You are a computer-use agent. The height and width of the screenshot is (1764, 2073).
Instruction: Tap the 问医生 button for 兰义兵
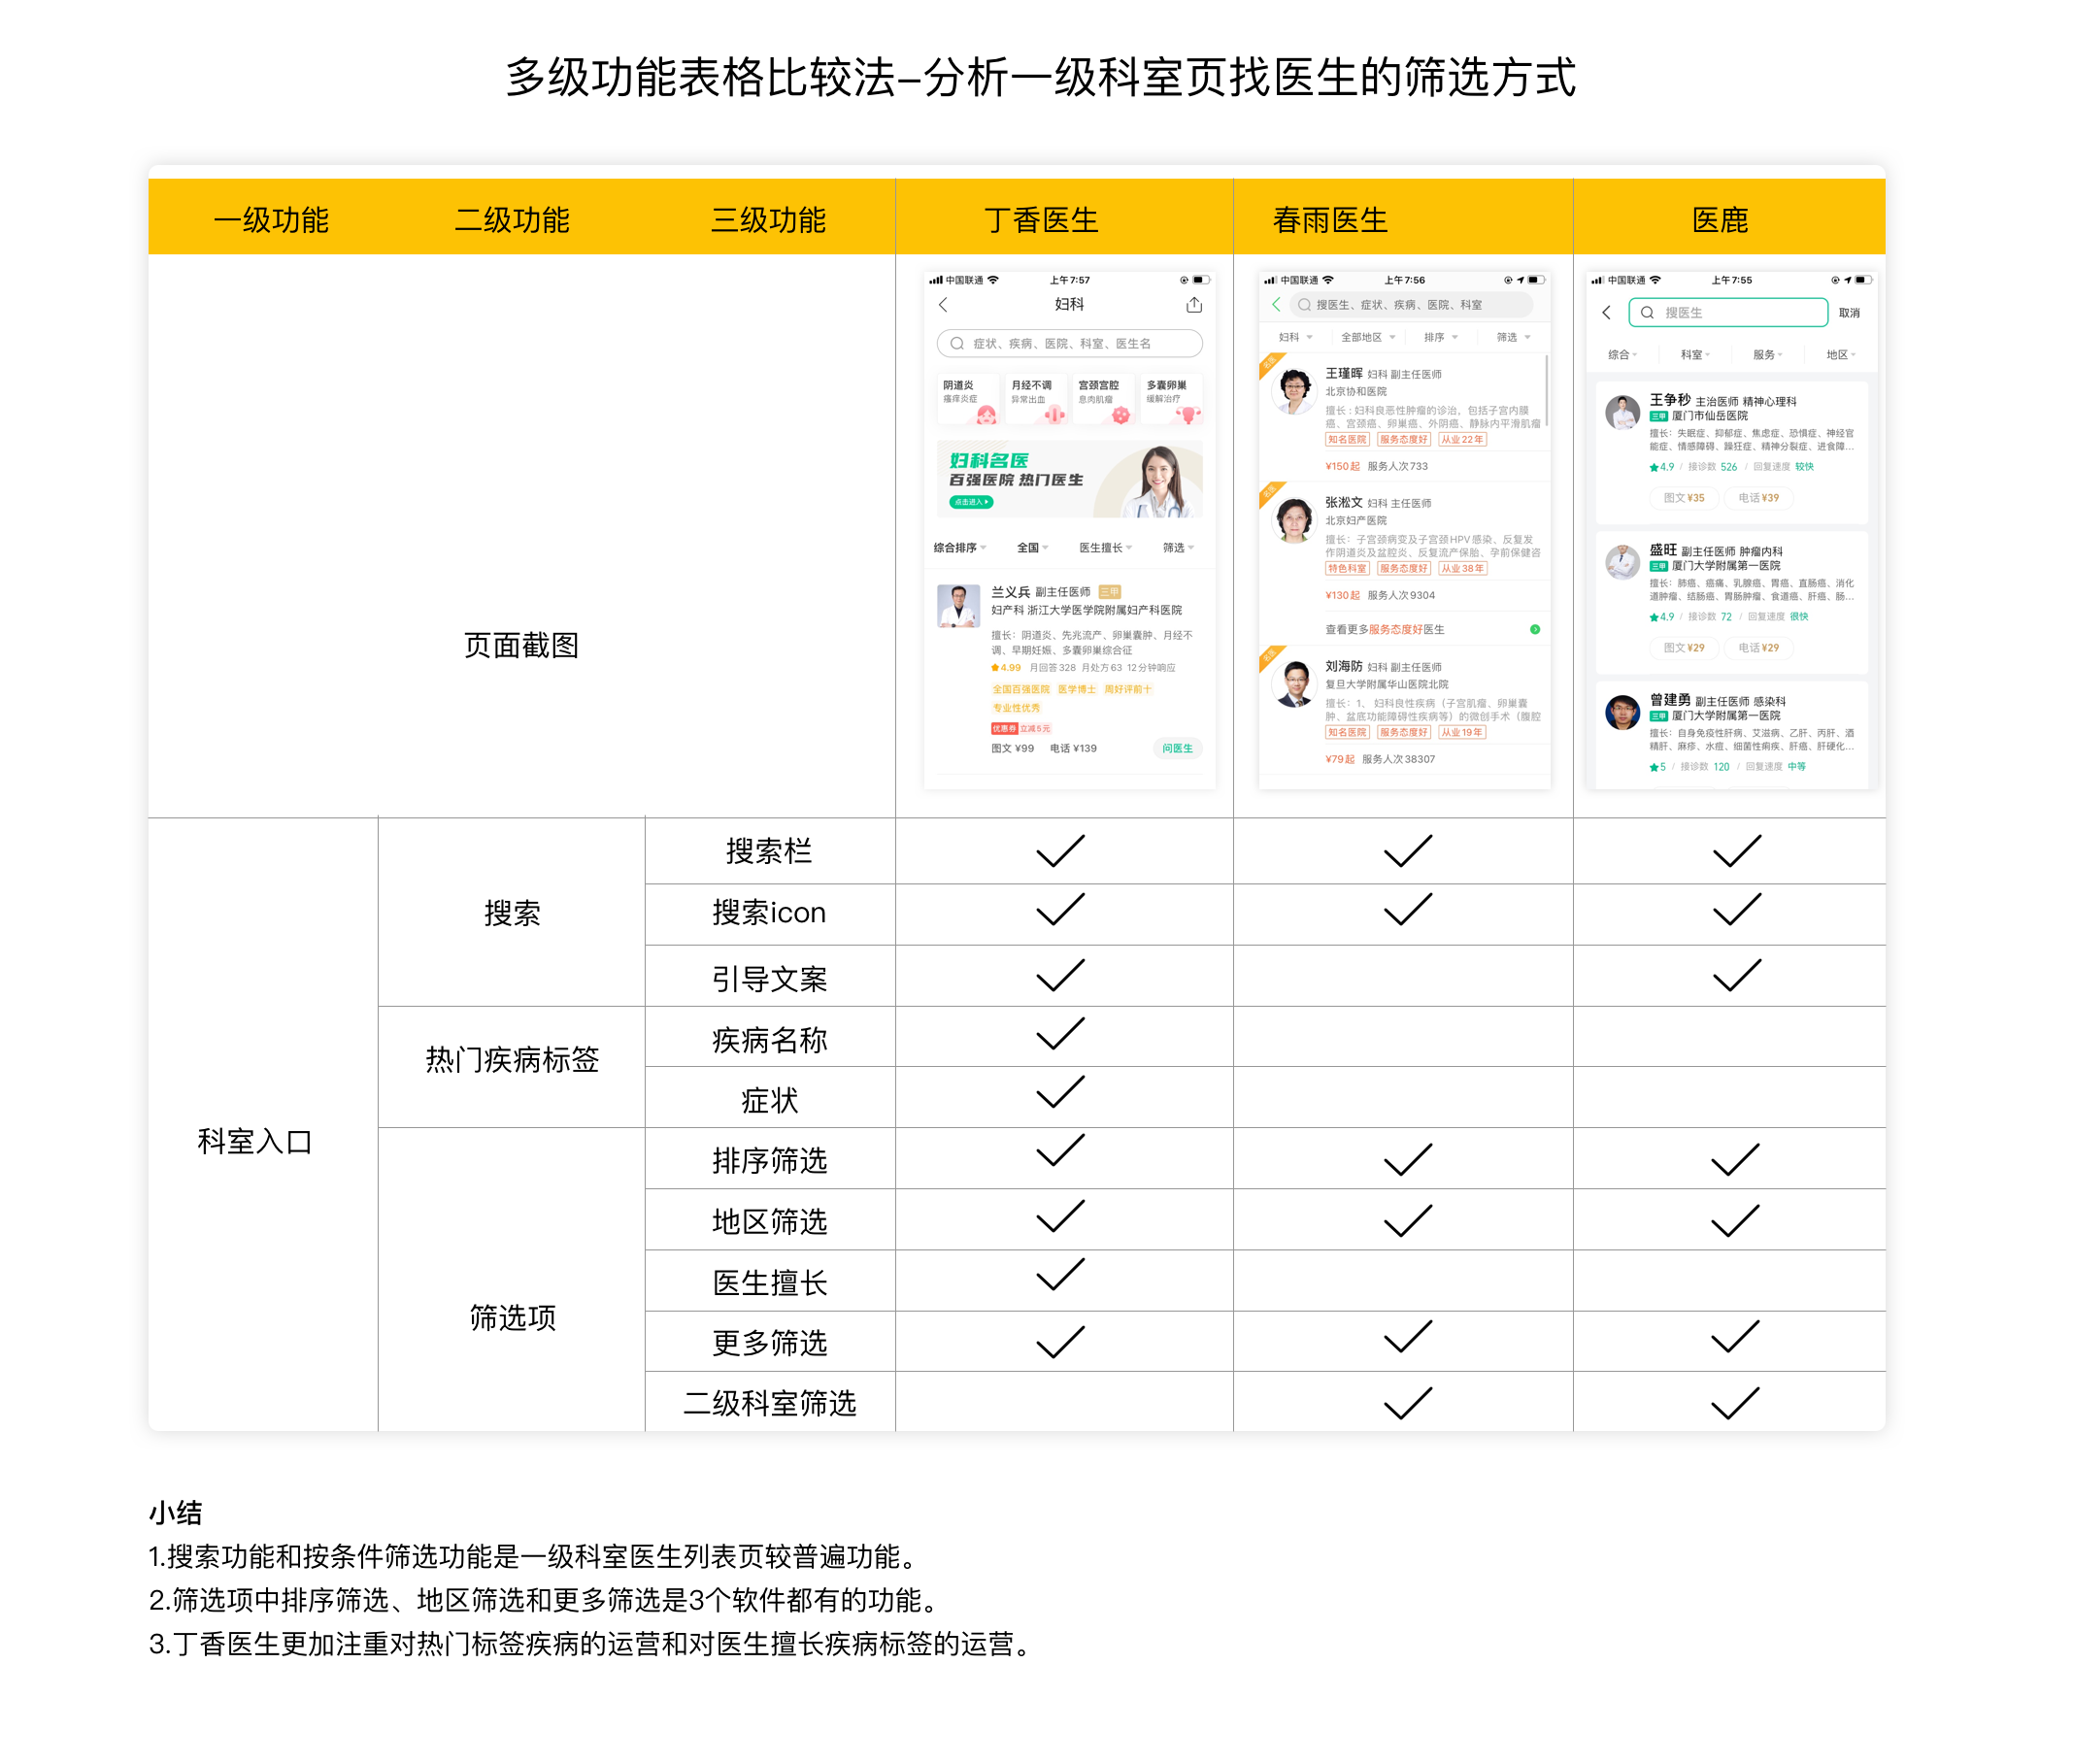(x=1177, y=748)
